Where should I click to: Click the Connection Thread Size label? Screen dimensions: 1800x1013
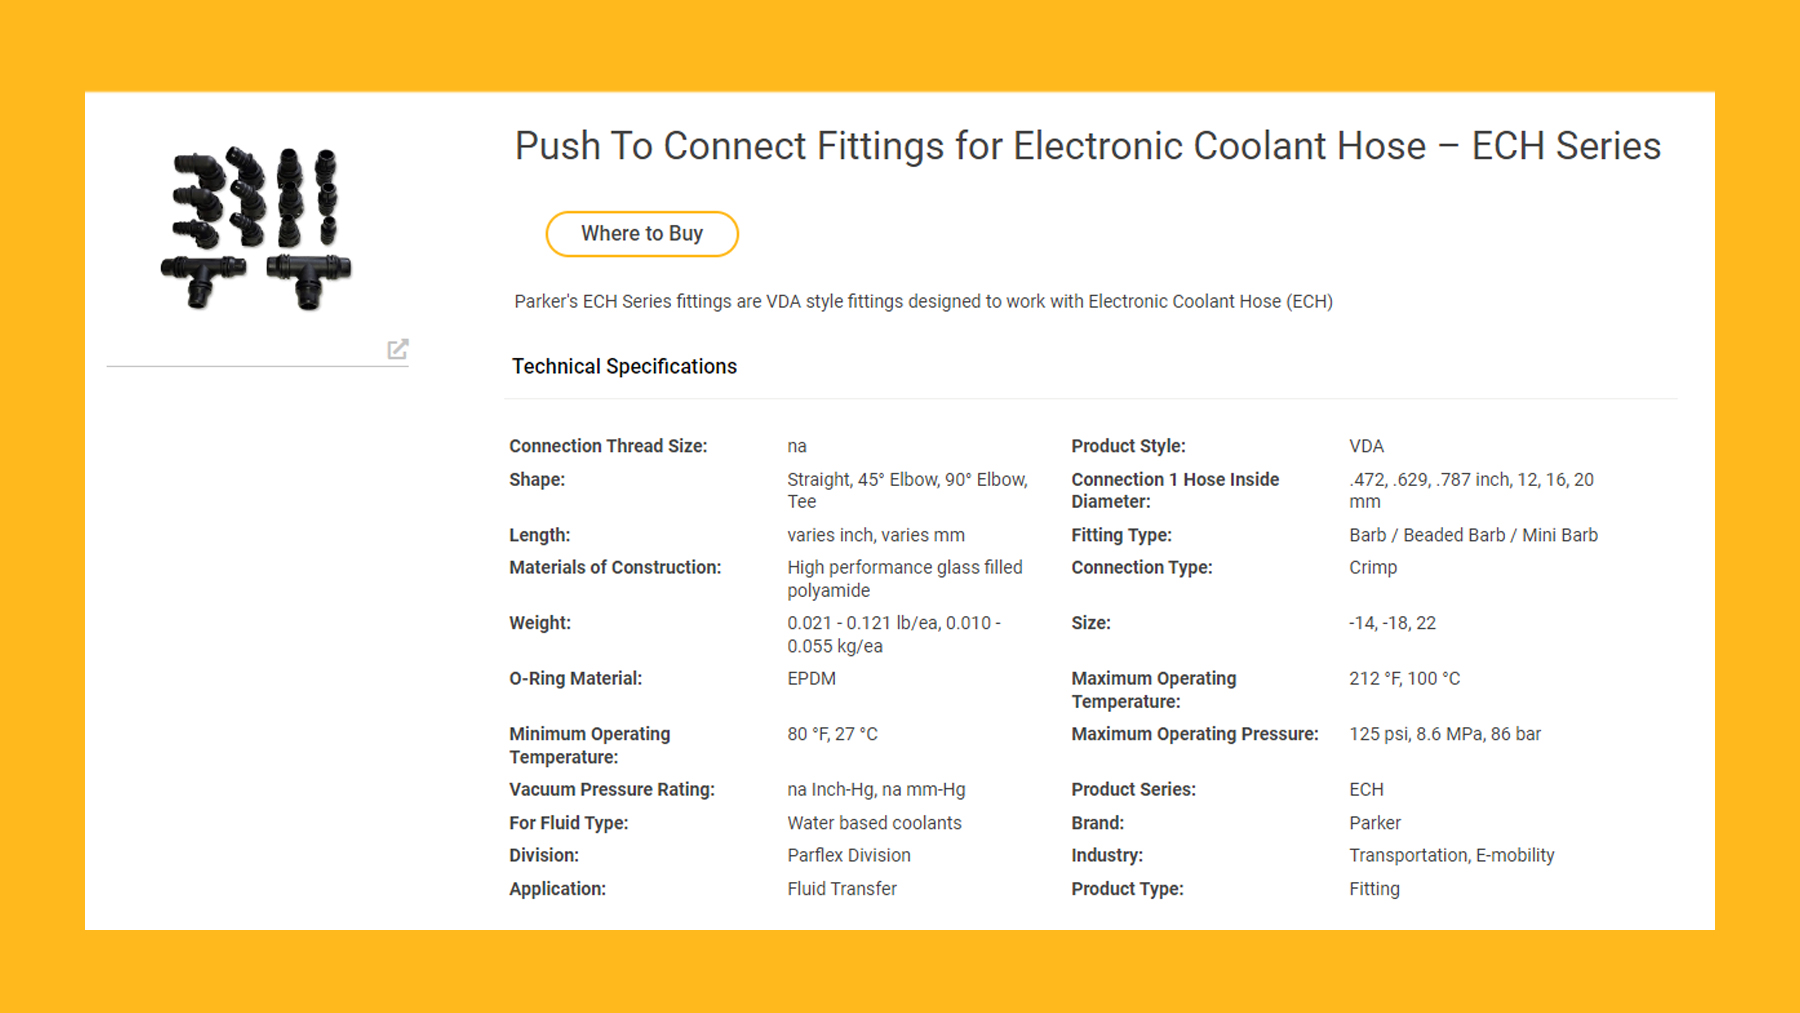point(608,445)
